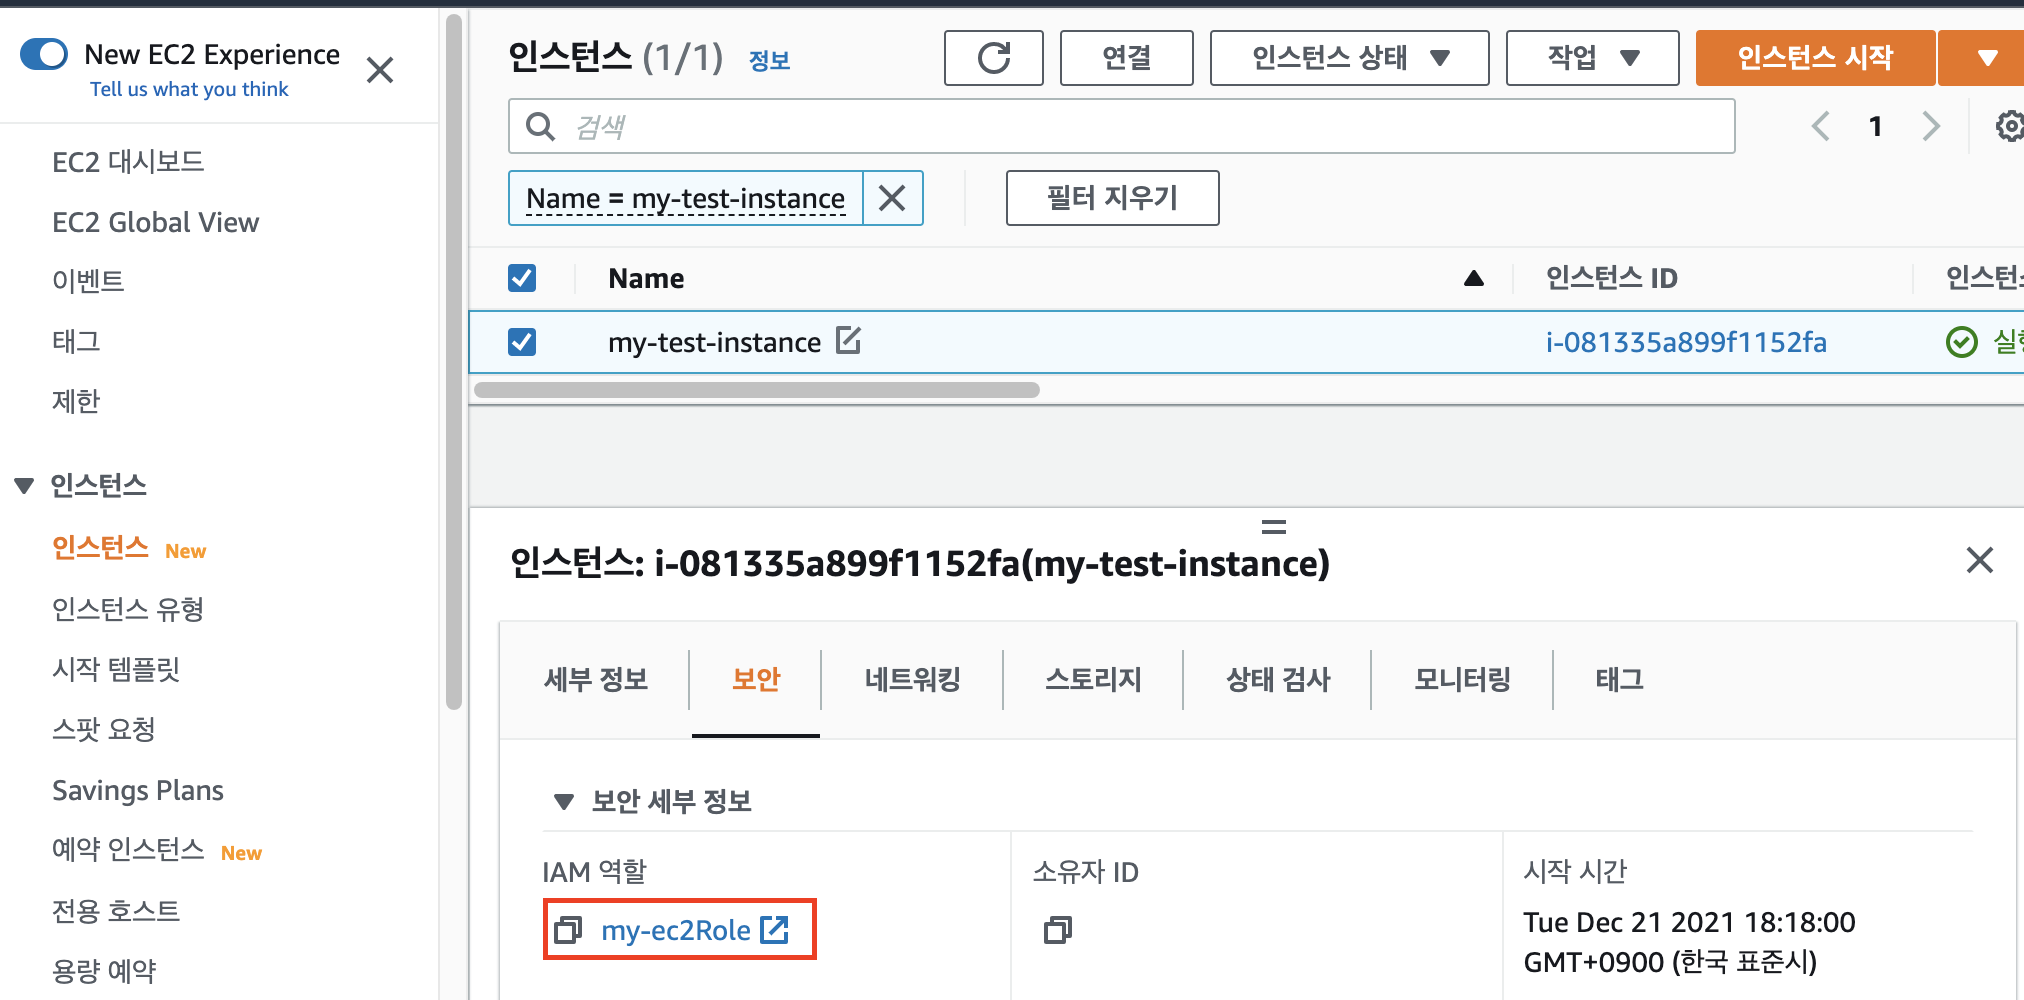The height and width of the screenshot is (1000, 2024).
Task: Click the 필터 지우기 button
Action: click(1112, 198)
